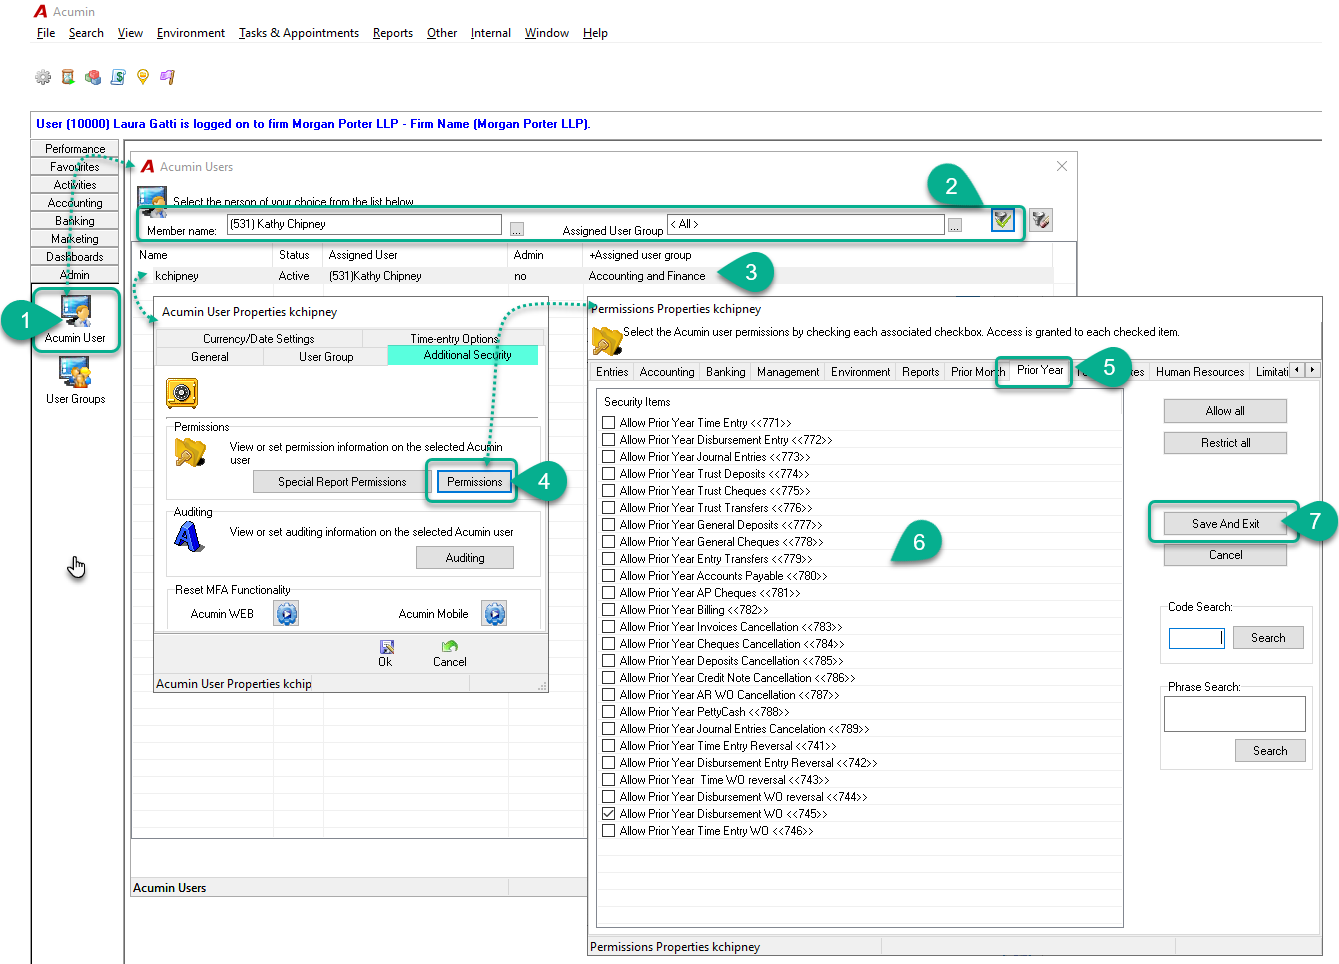Click the Restrict all button
Image resolution: width=1339 pixels, height=964 pixels.
pos(1225,443)
